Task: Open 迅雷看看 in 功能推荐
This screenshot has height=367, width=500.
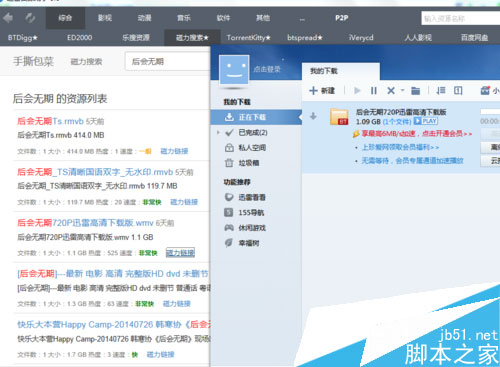Action: point(252,197)
